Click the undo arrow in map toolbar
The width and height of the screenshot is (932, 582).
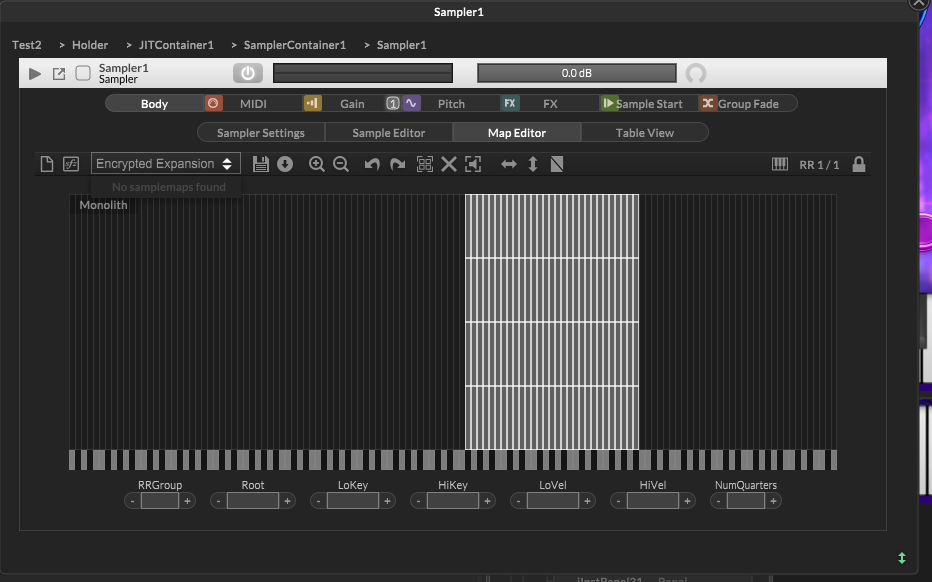372,164
